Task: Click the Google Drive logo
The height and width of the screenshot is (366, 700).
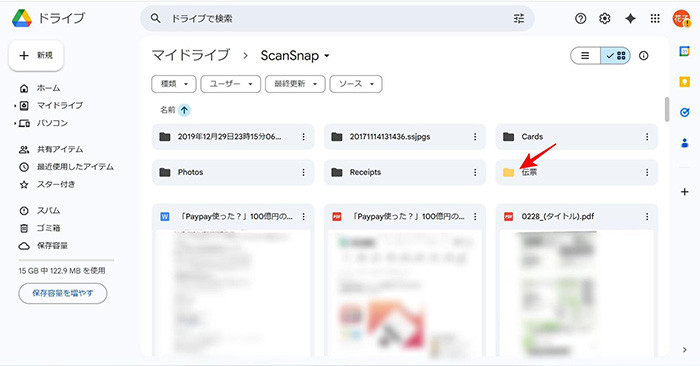Action: click(x=21, y=18)
